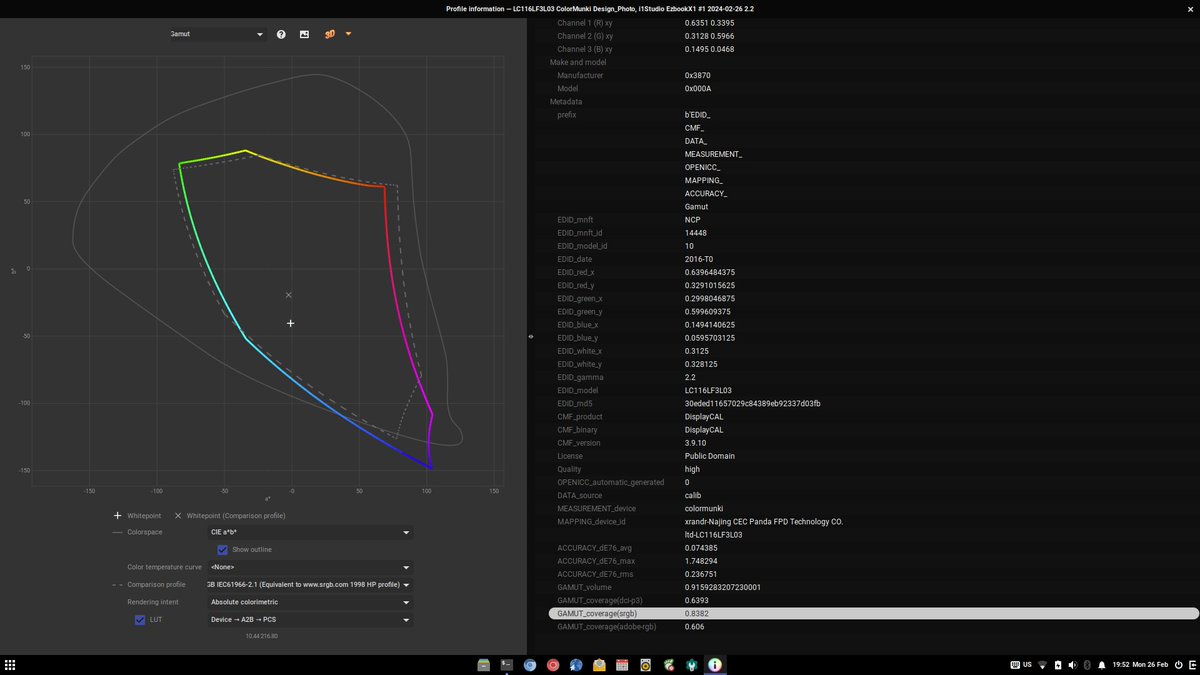Select the DATA_source calib row
Image resolution: width=1200 pixels, height=675 pixels.
[x=873, y=495]
